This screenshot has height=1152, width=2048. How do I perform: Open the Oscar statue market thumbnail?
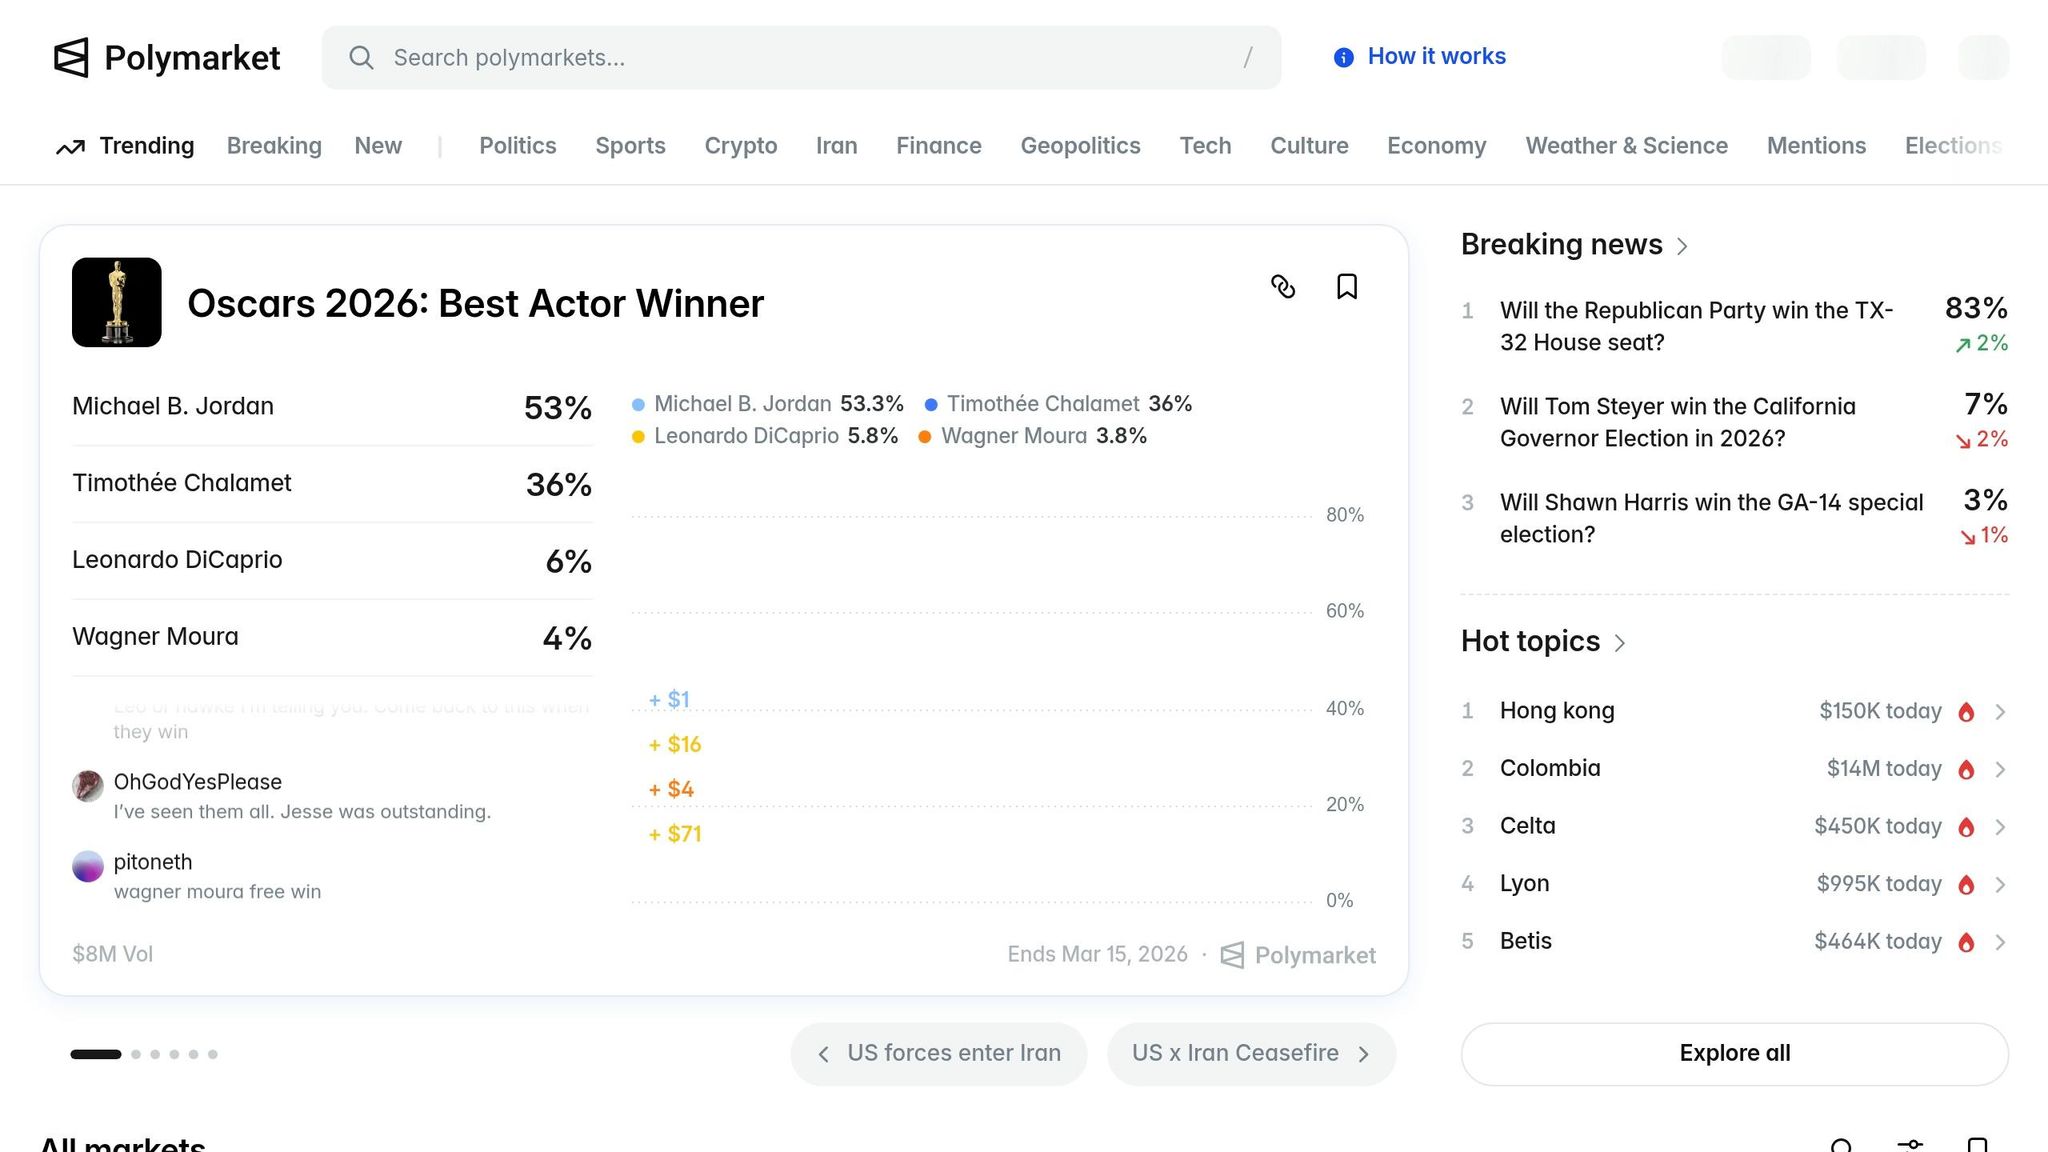coord(117,302)
